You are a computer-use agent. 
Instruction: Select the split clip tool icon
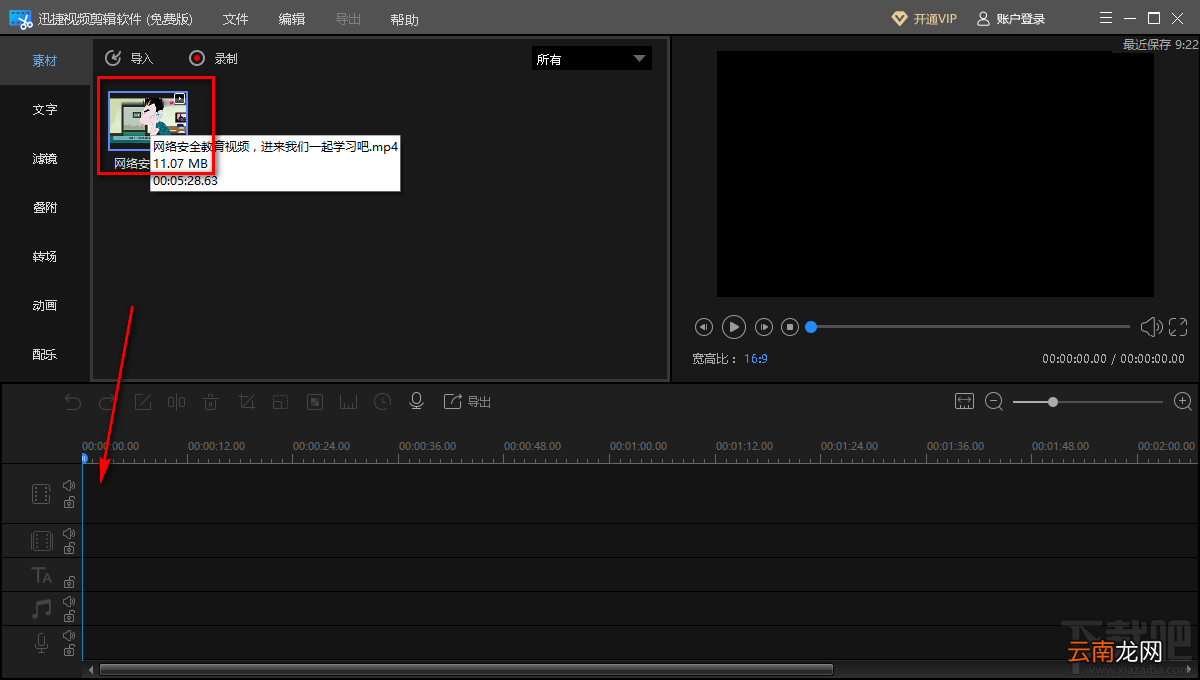176,402
